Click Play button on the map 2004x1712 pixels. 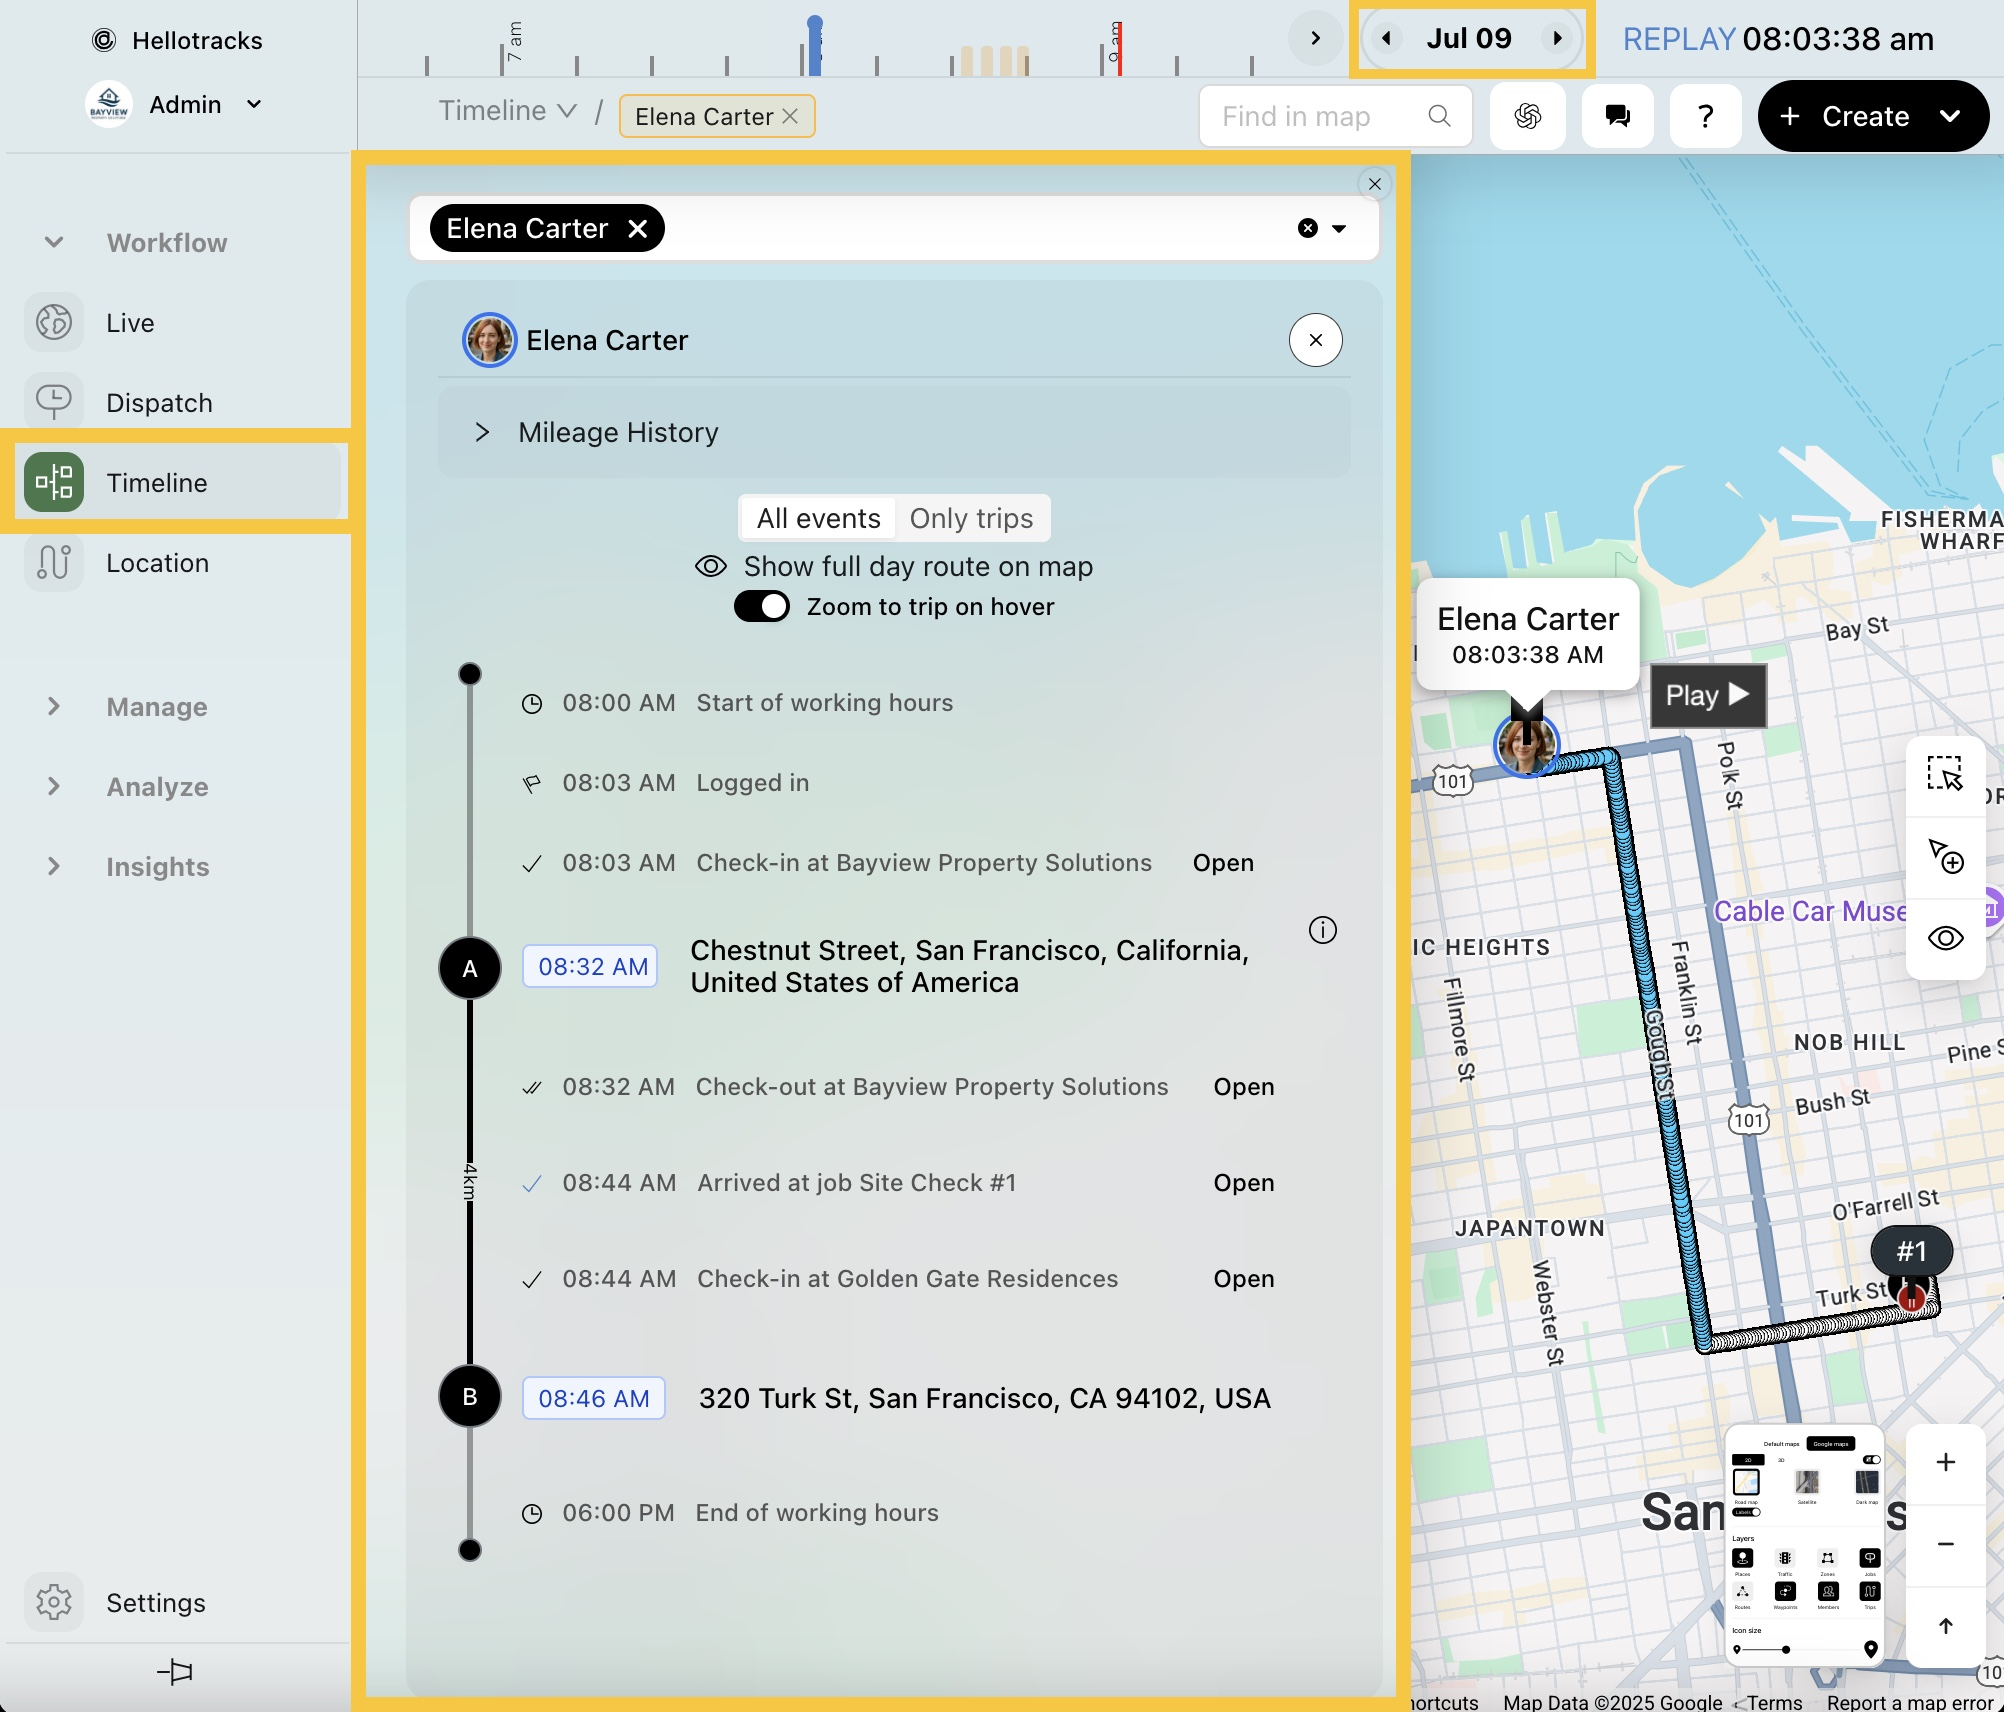tap(1707, 695)
